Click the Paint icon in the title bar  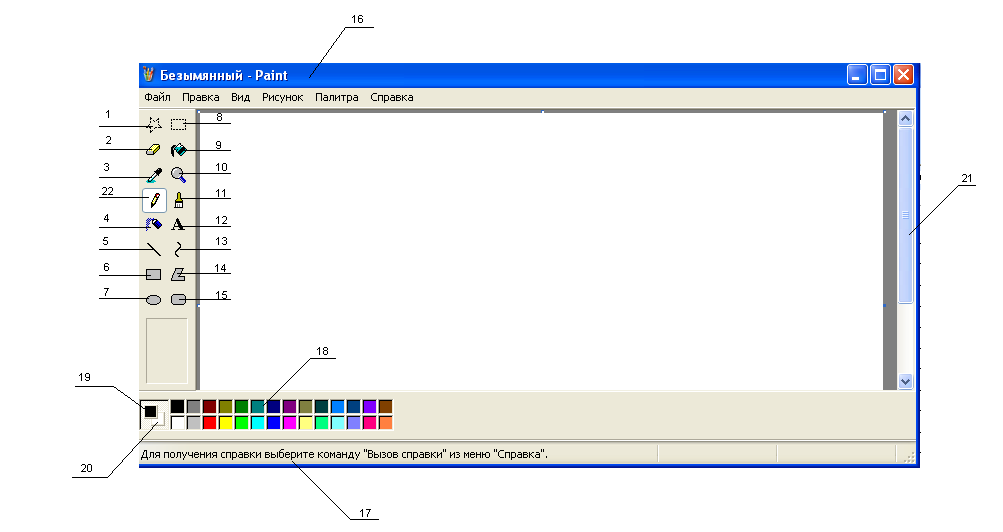tap(148, 75)
